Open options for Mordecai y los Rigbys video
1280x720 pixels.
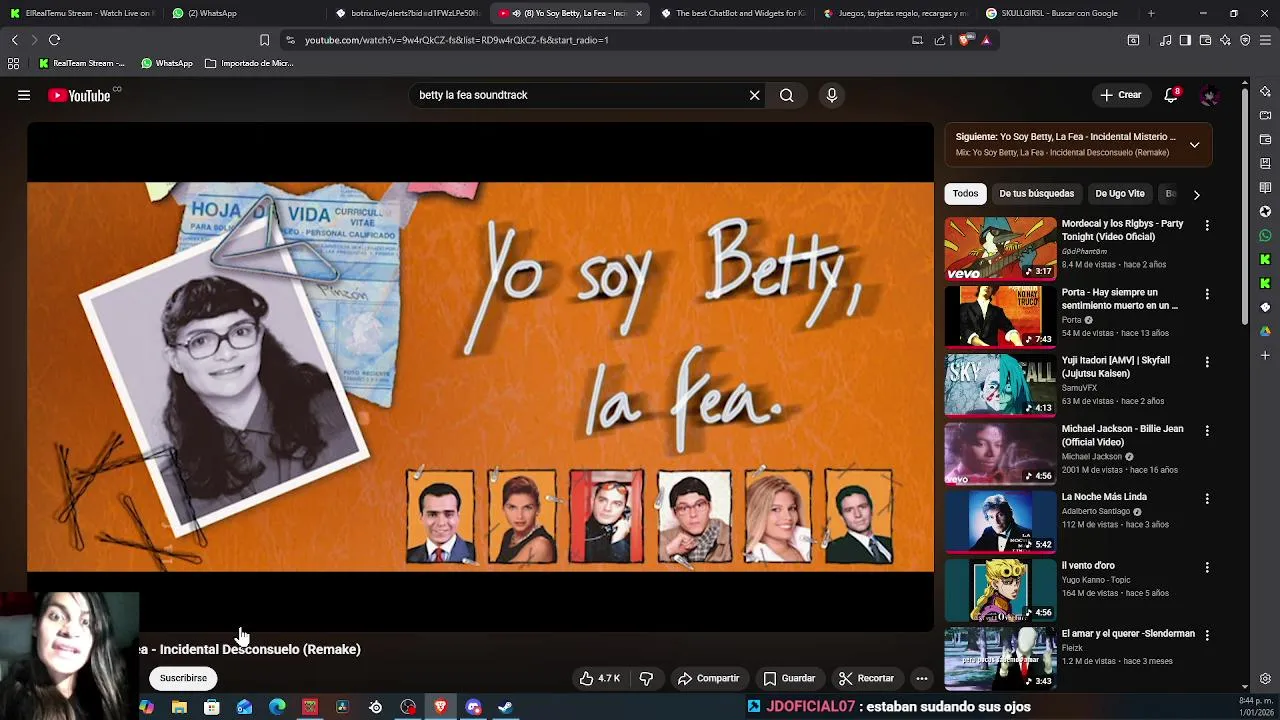[x=1207, y=226]
